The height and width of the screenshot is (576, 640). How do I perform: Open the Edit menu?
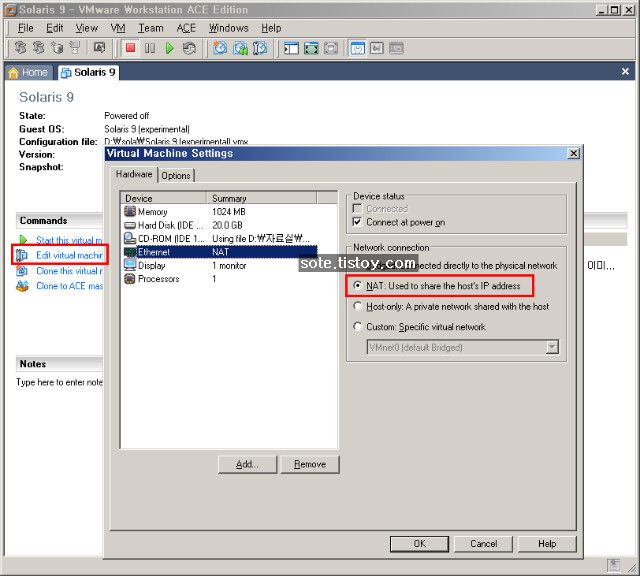coord(54,28)
